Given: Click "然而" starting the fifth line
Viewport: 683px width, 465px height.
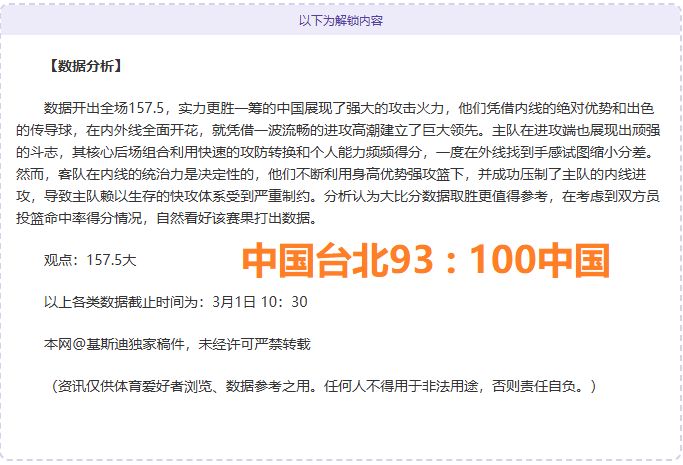Looking at the screenshot, I should (x=30, y=174).
